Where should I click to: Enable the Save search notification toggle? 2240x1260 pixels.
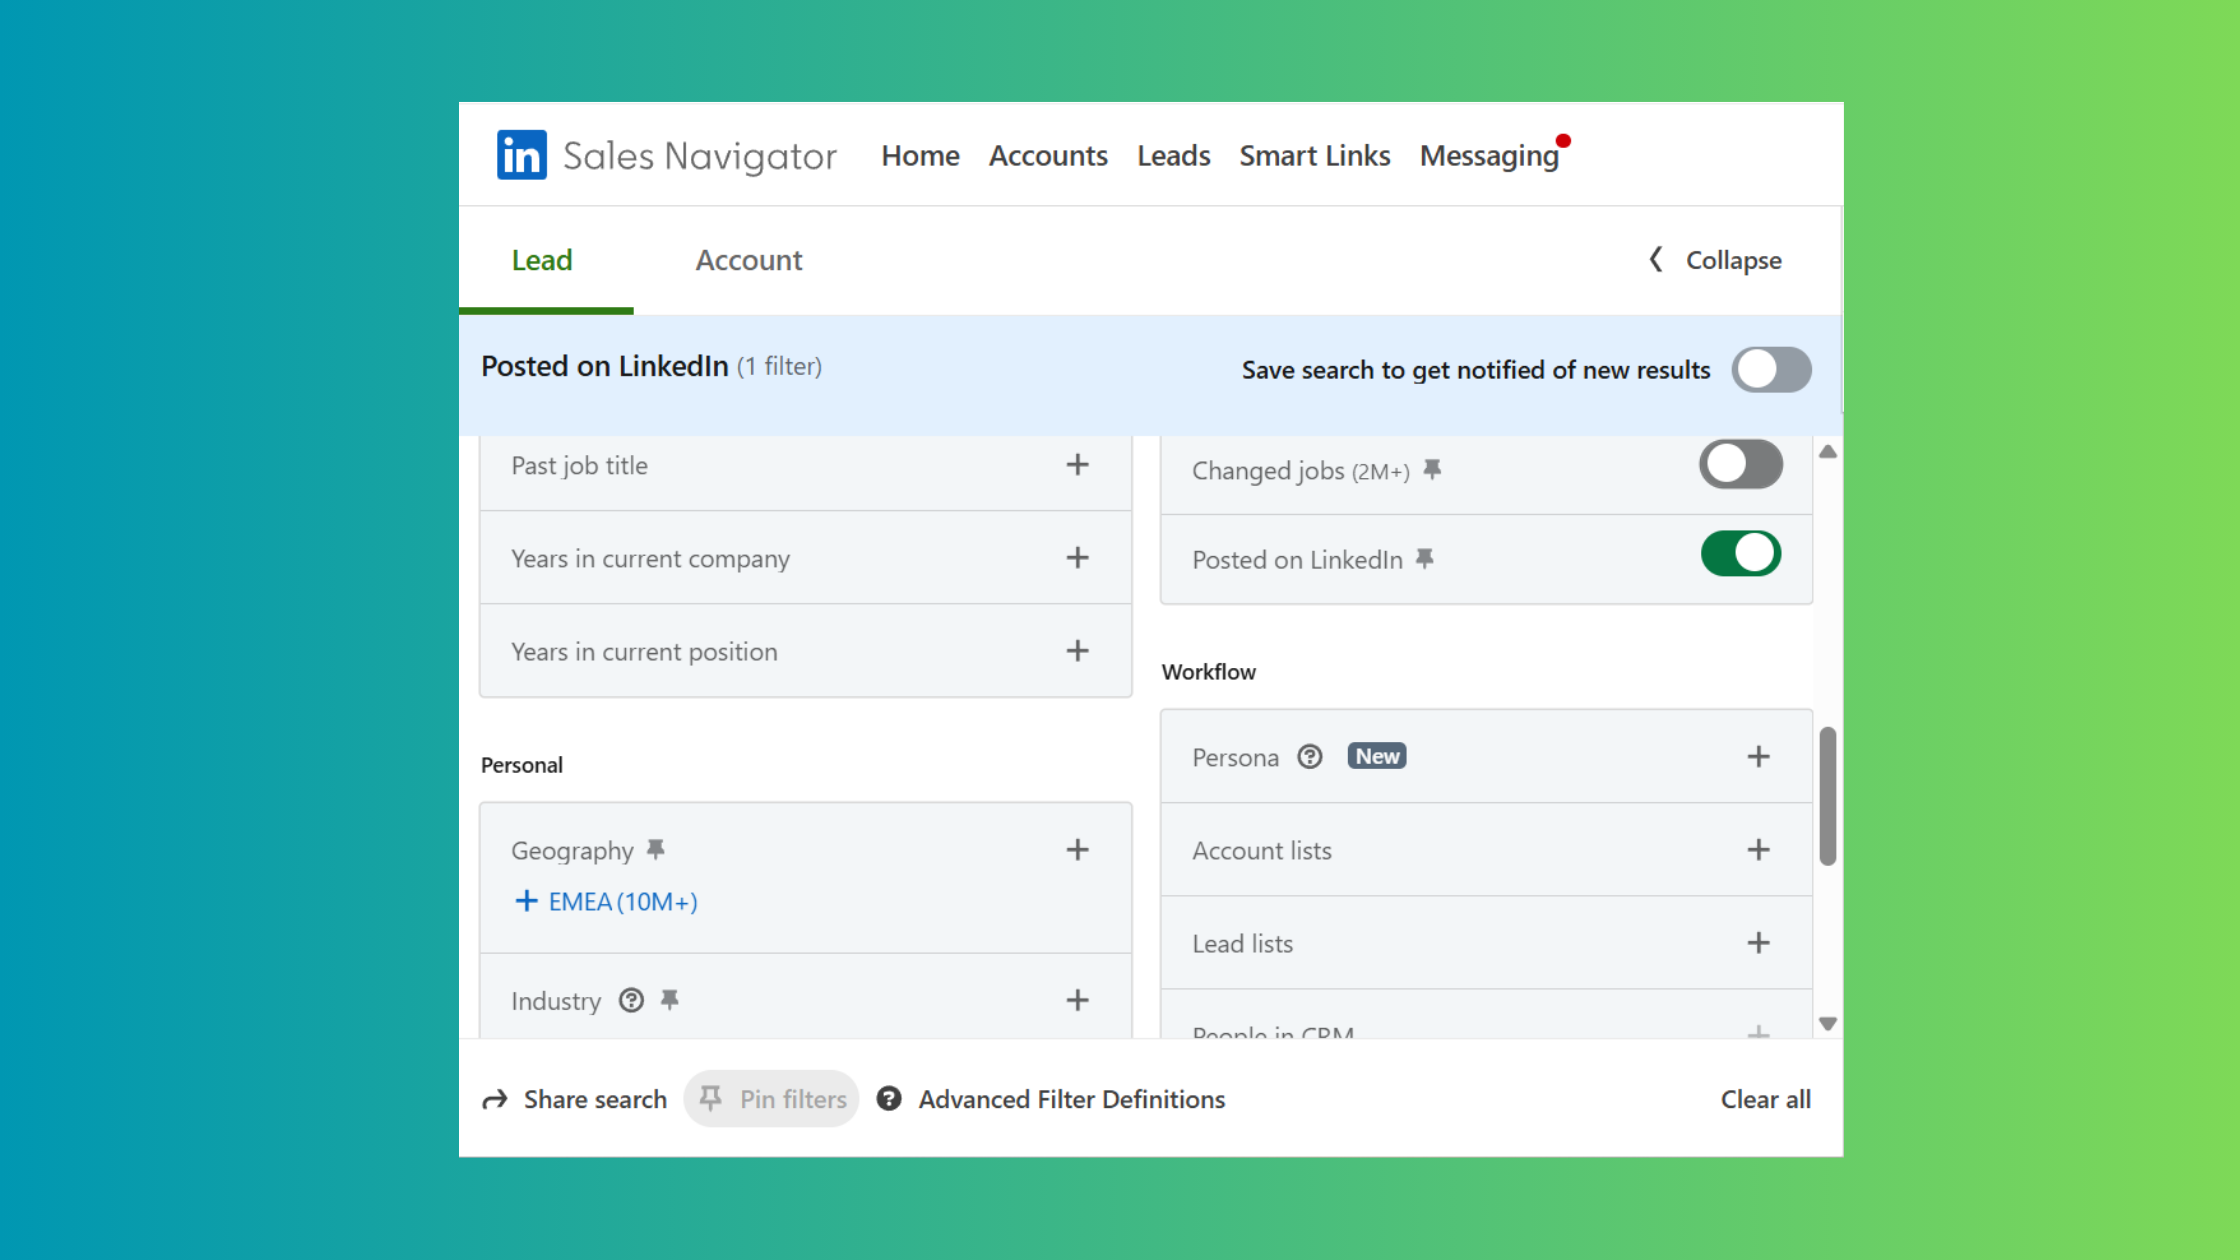tap(1772, 369)
